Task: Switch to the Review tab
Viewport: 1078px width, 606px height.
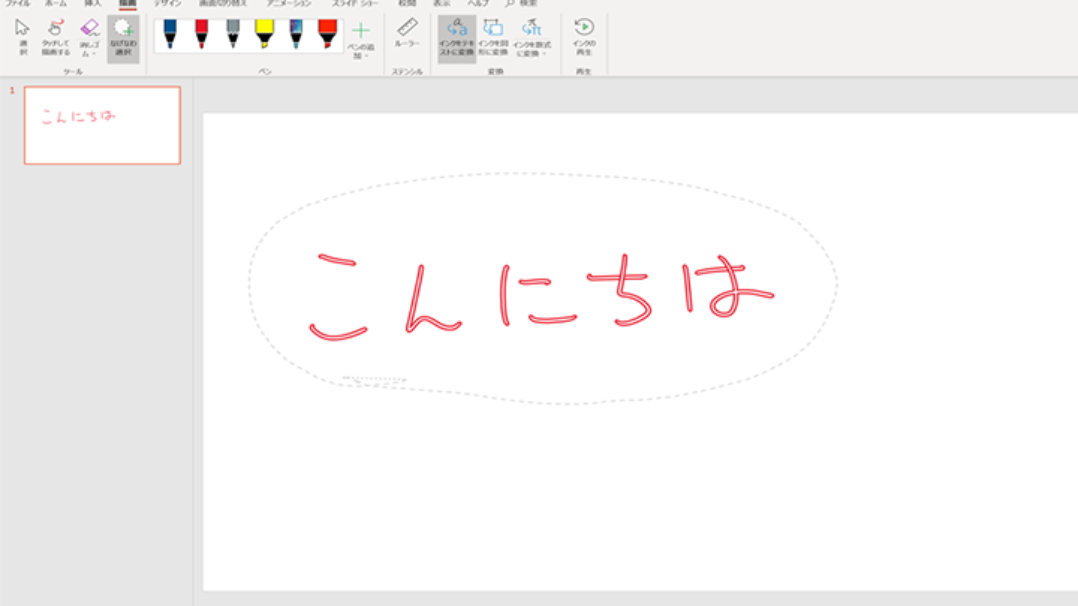Action: click(x=408, y=3)
